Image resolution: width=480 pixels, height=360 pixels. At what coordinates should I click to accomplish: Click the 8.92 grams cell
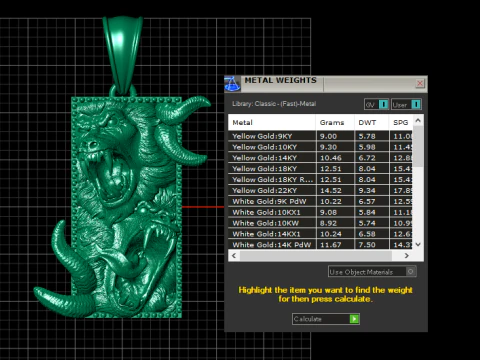[335, 223]
